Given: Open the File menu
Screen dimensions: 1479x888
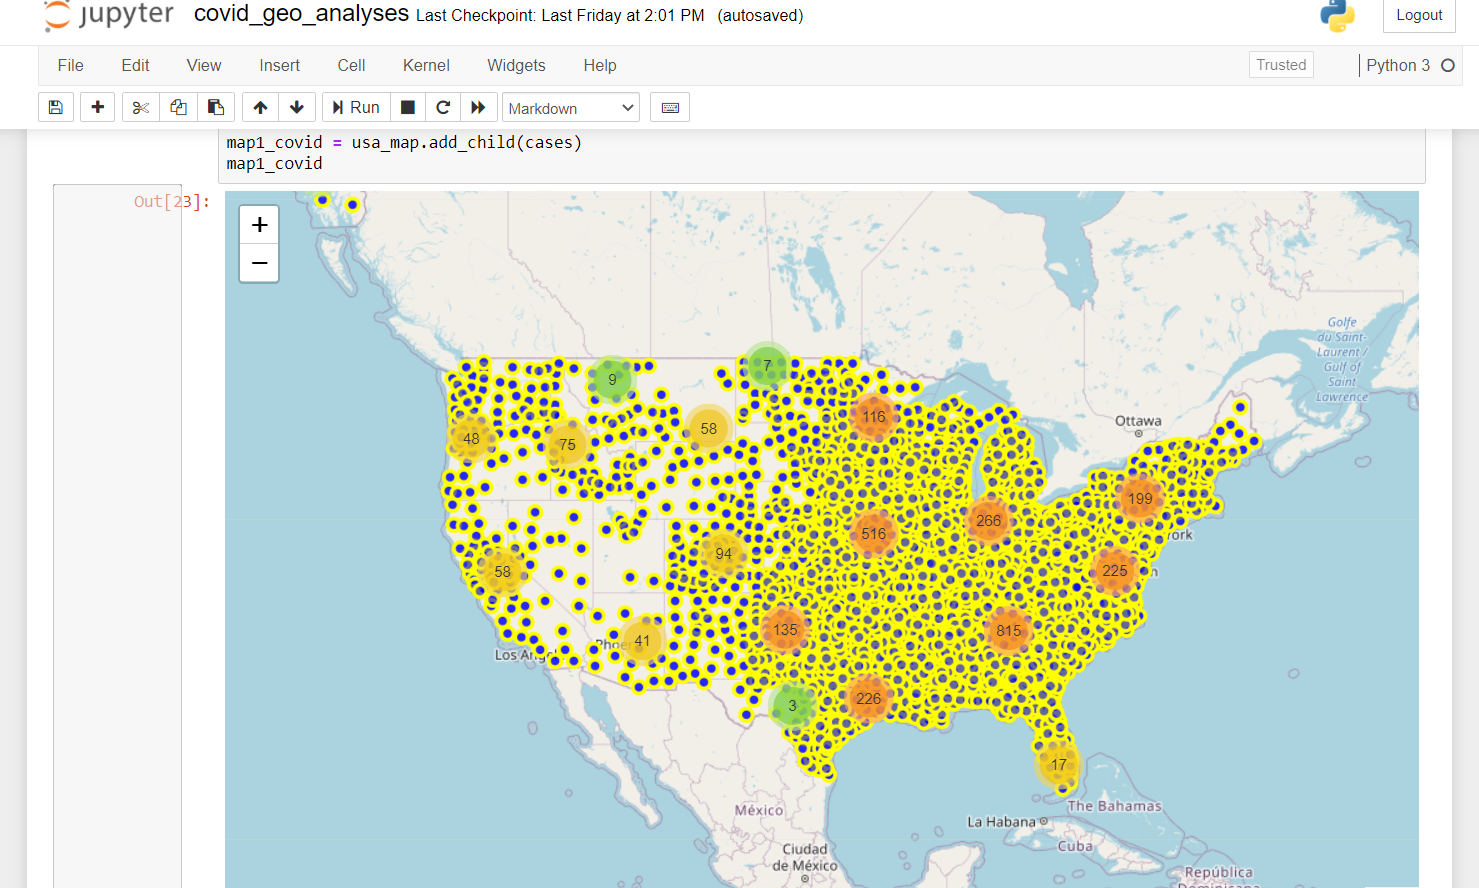Looking at the screenshot, I should (70, 65).
